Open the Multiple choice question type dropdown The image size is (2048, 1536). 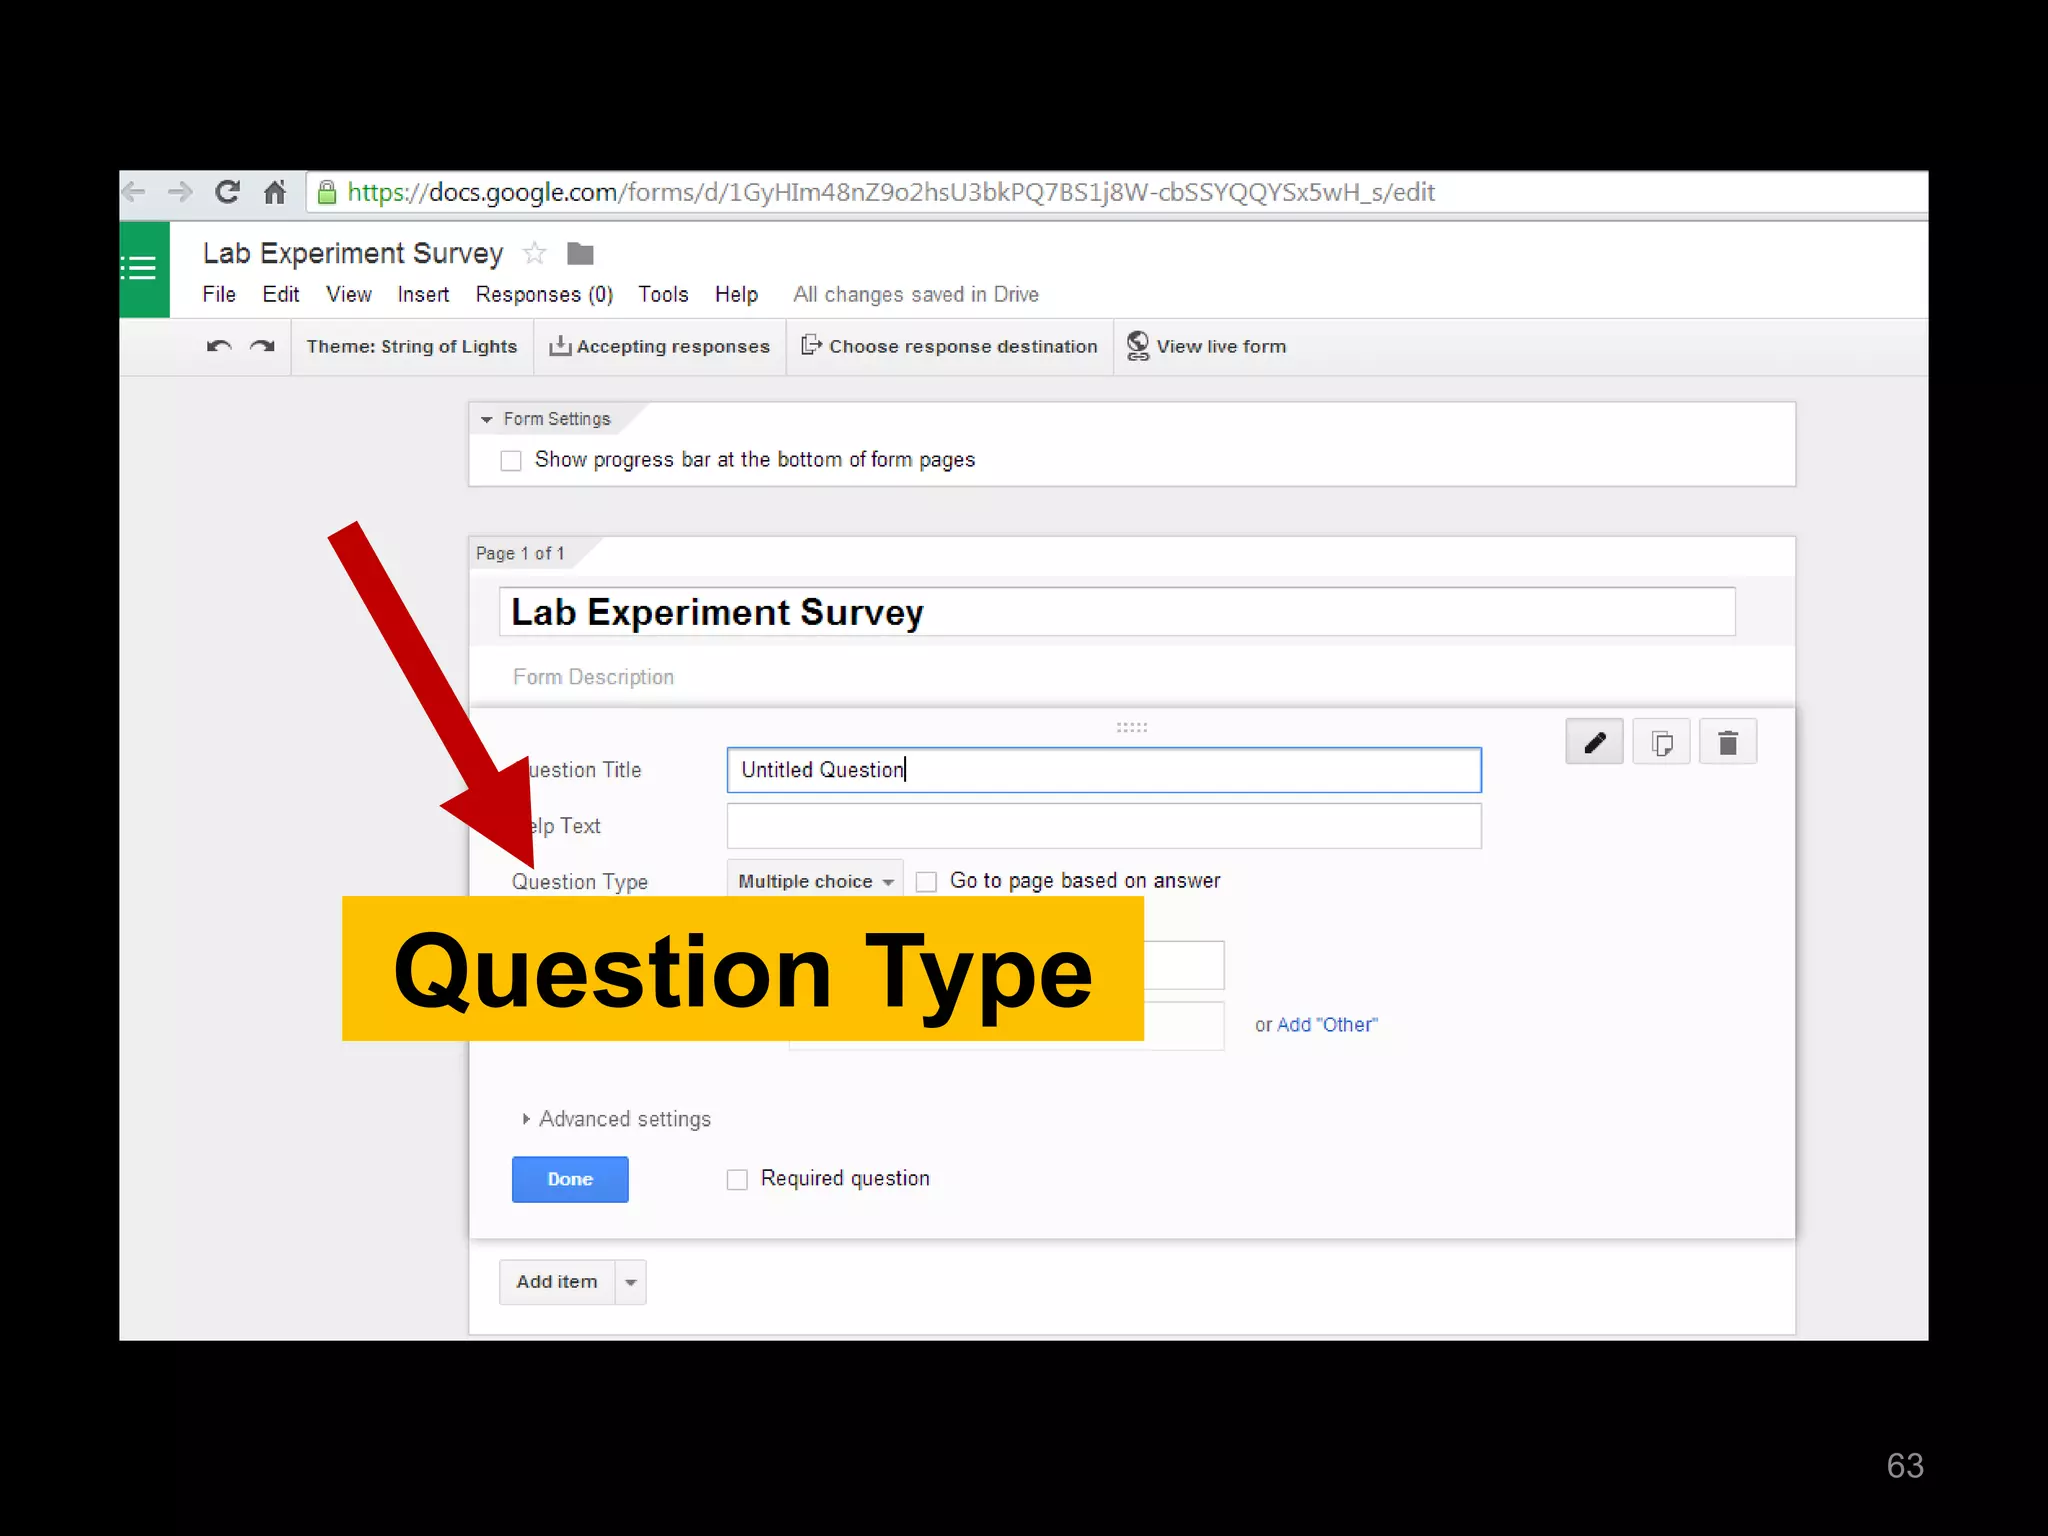click(x=814, y=881)
